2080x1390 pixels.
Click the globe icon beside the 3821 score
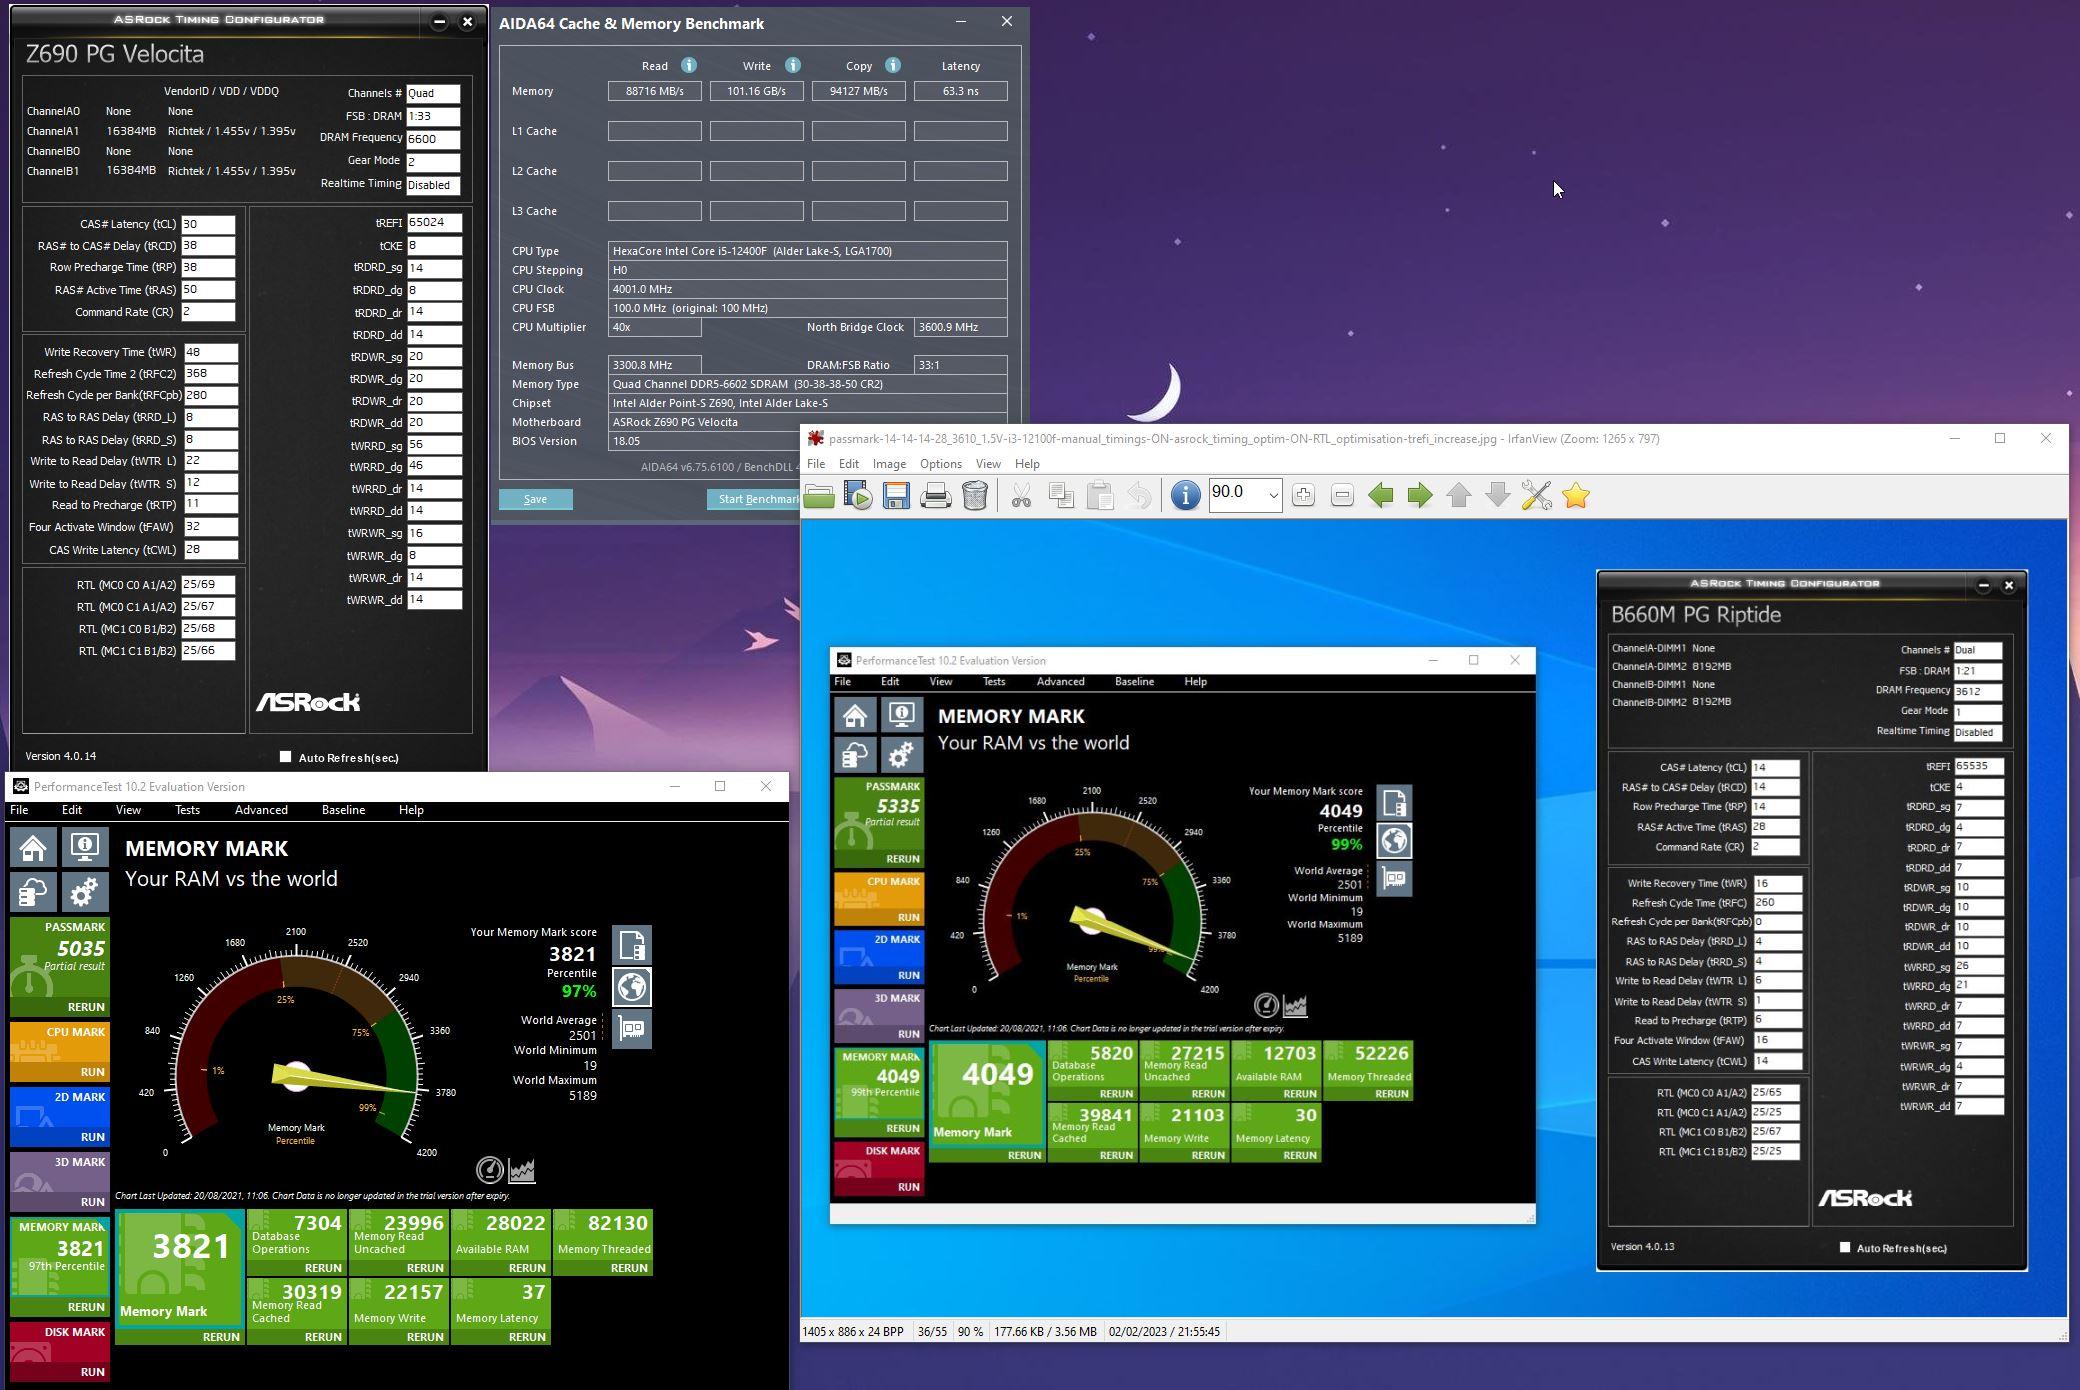pos(632,987)
